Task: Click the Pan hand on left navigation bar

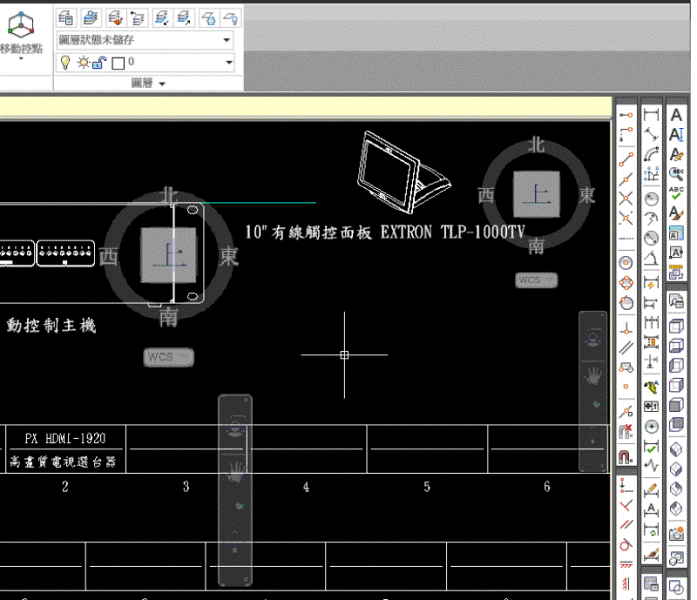Action: [x=235, y=471]
